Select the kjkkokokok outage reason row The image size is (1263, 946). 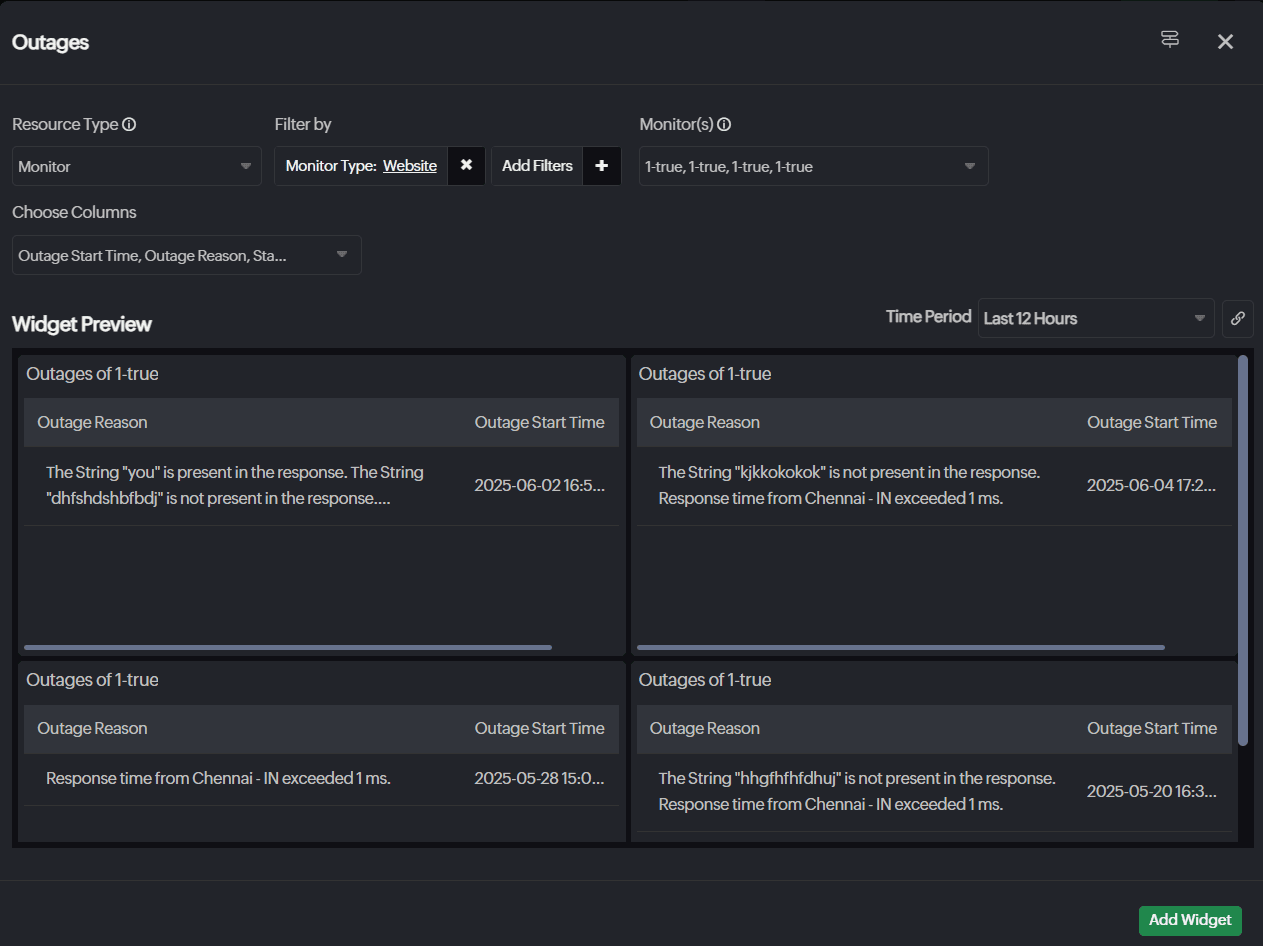(x=848, y=485)
